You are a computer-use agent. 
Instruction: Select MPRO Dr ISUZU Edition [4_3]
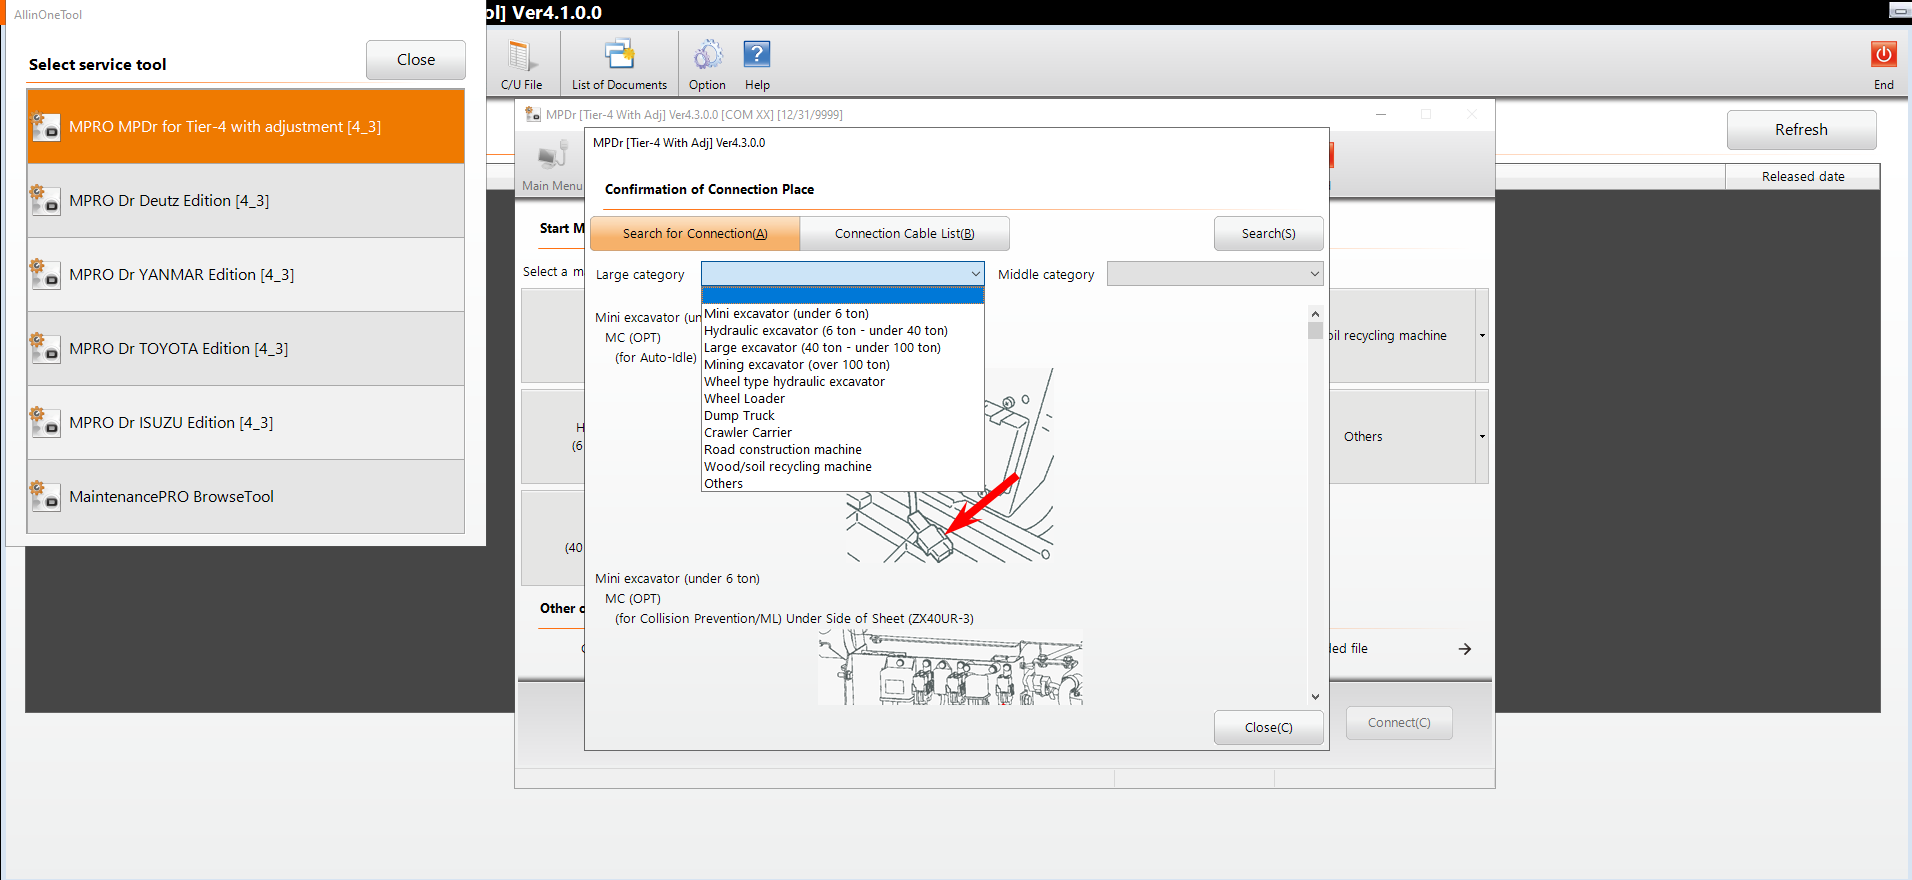tap(246, 423)
